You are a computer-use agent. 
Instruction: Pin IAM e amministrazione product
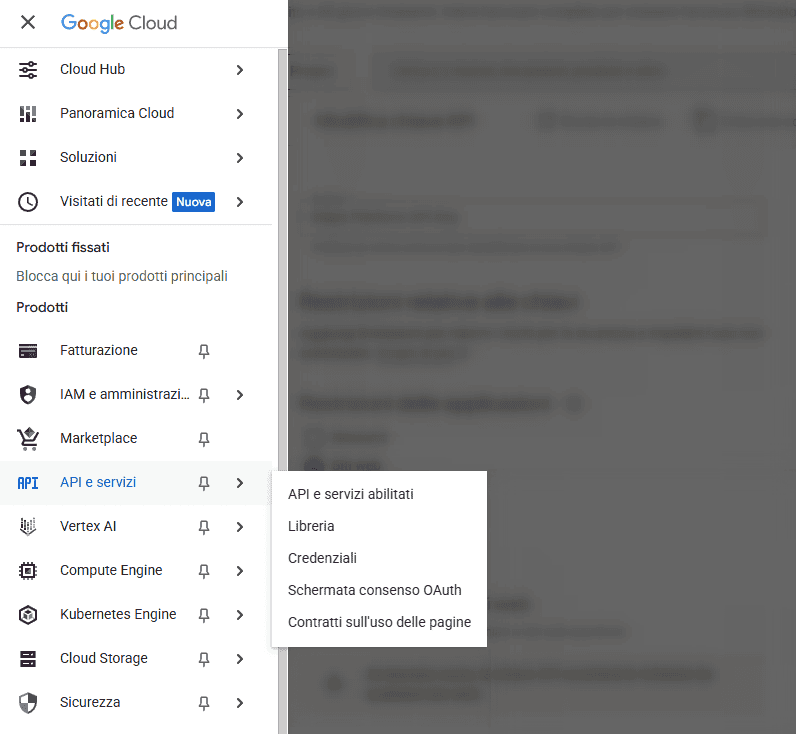[204, 395]
